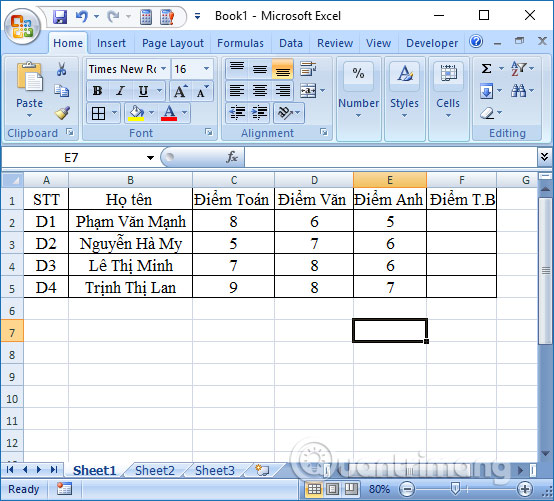Click the Increase Indent icon
Viewport: 554px width, 501px height.
260,113
